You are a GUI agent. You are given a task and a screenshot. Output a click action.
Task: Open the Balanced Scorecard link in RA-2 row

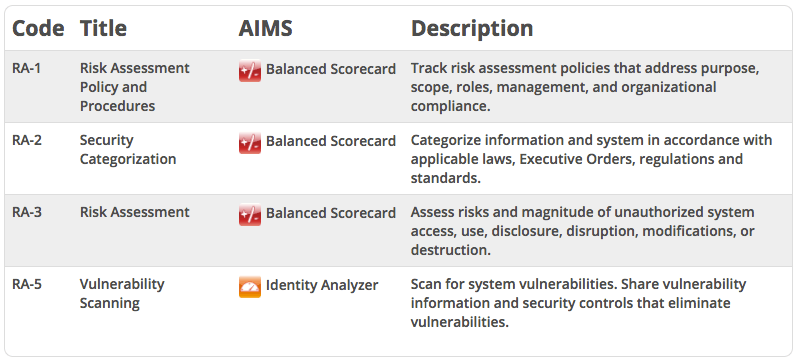coord(331,141)
